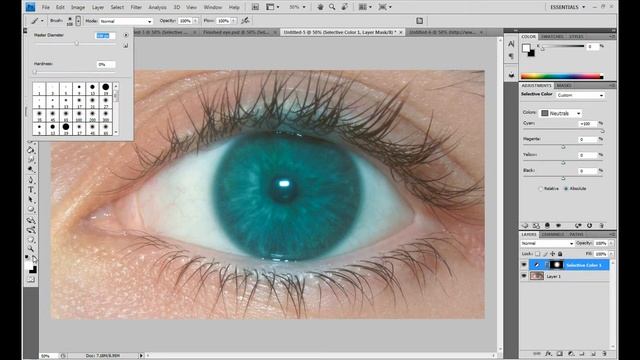Click lock all padlock icon in Layers panel
The width and height of the screenshot is (640, 360).
560,253
